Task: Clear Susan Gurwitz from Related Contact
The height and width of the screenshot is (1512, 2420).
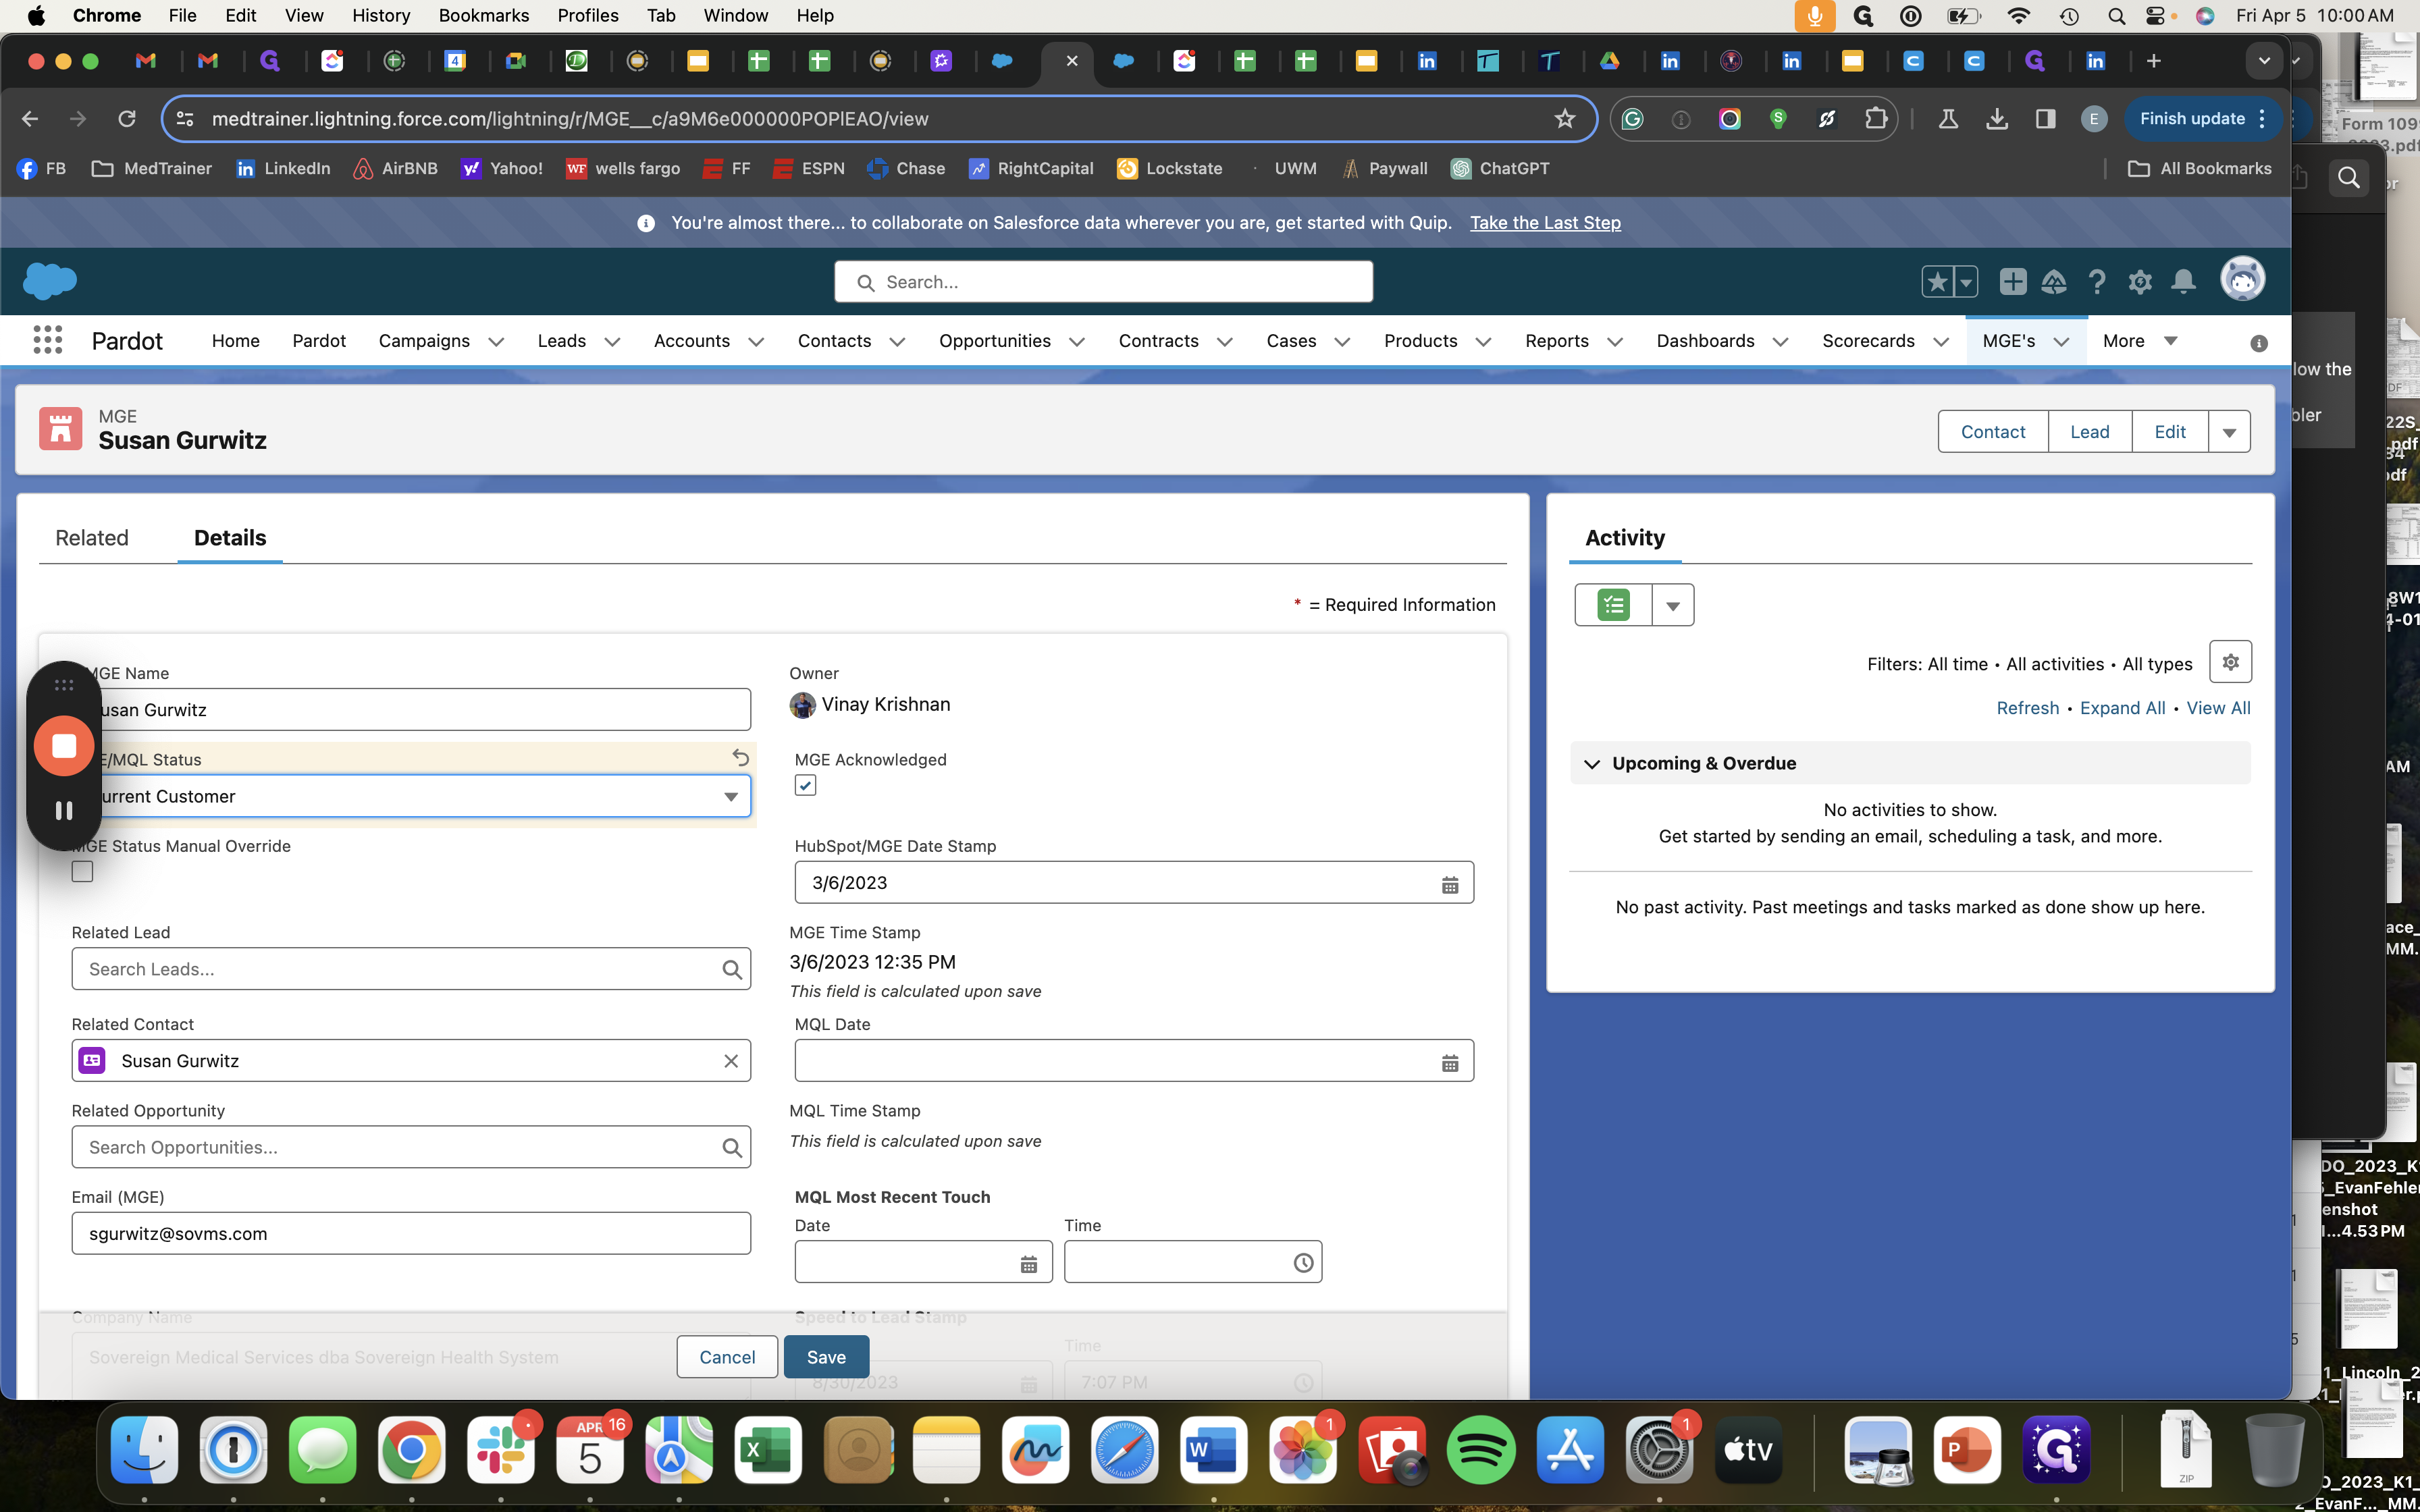Action: [x=731, y=1061]
